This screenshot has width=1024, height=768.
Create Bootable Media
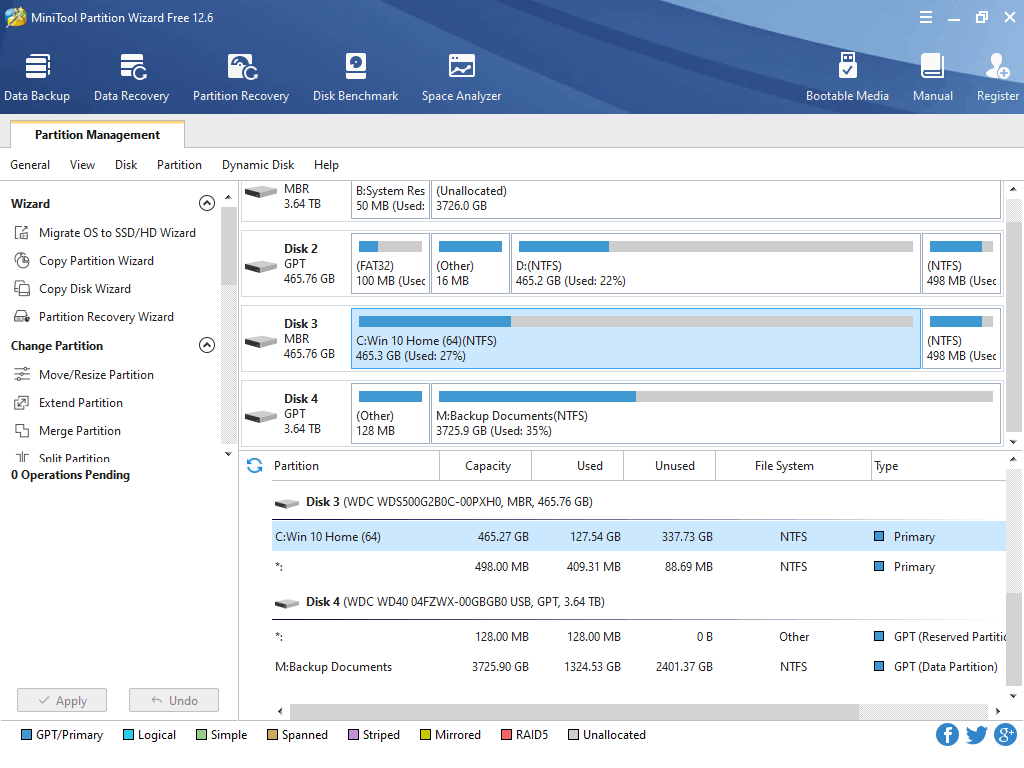click(x=847, y=78)
